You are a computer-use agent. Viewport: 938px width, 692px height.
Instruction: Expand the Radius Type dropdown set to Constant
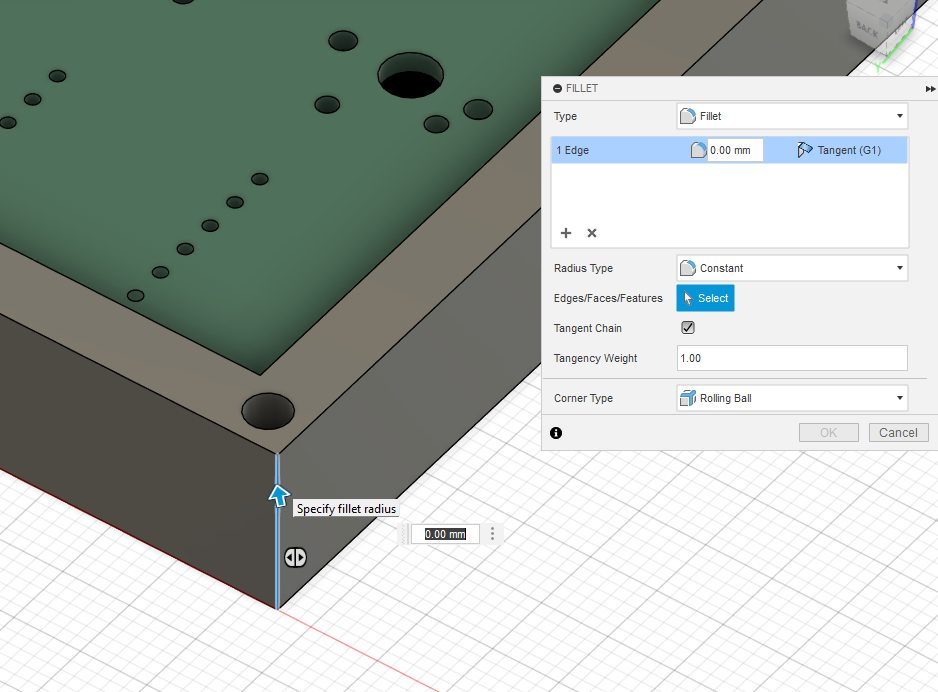point(792,268)
